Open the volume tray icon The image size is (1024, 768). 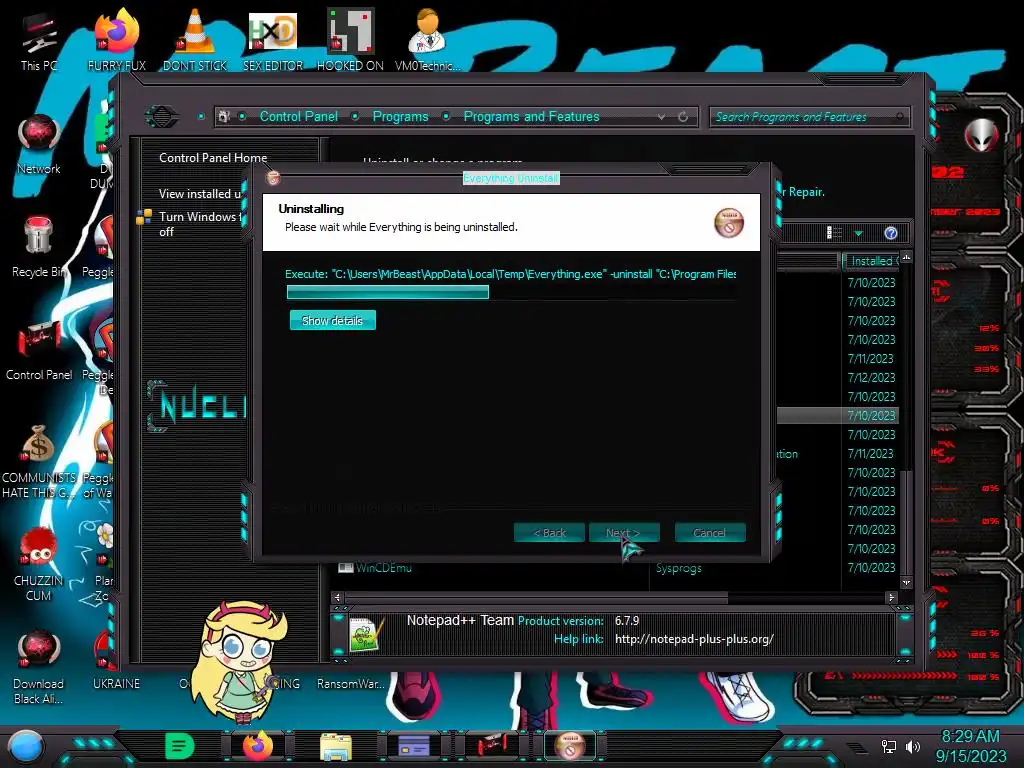[x=913, y=746]
